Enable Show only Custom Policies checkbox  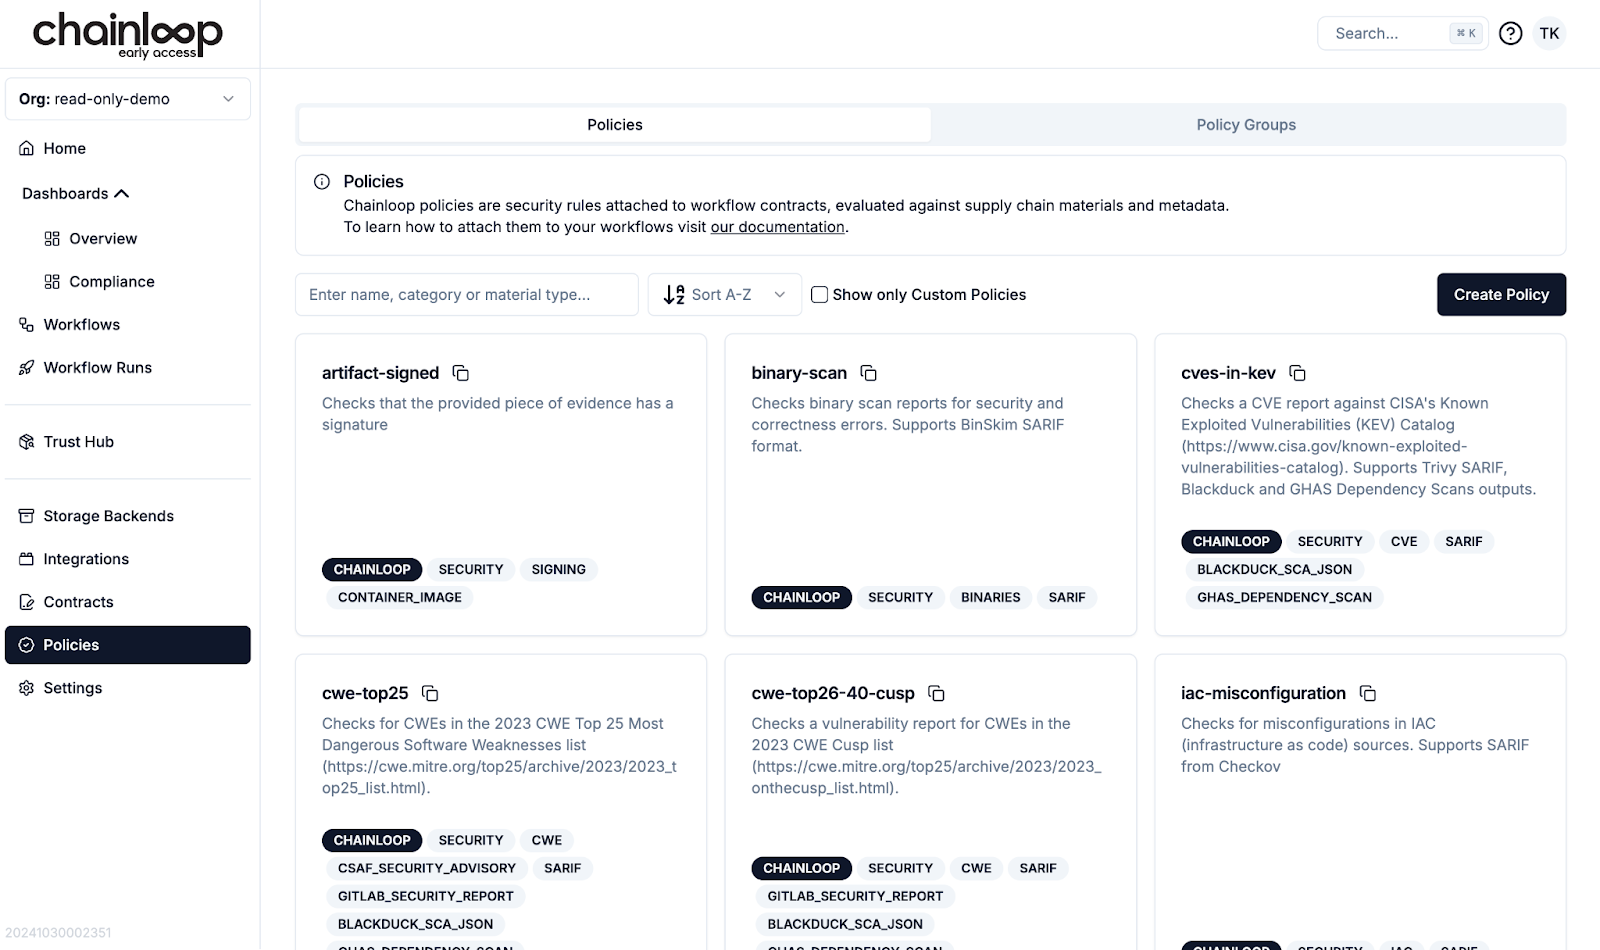pos(819,294)
